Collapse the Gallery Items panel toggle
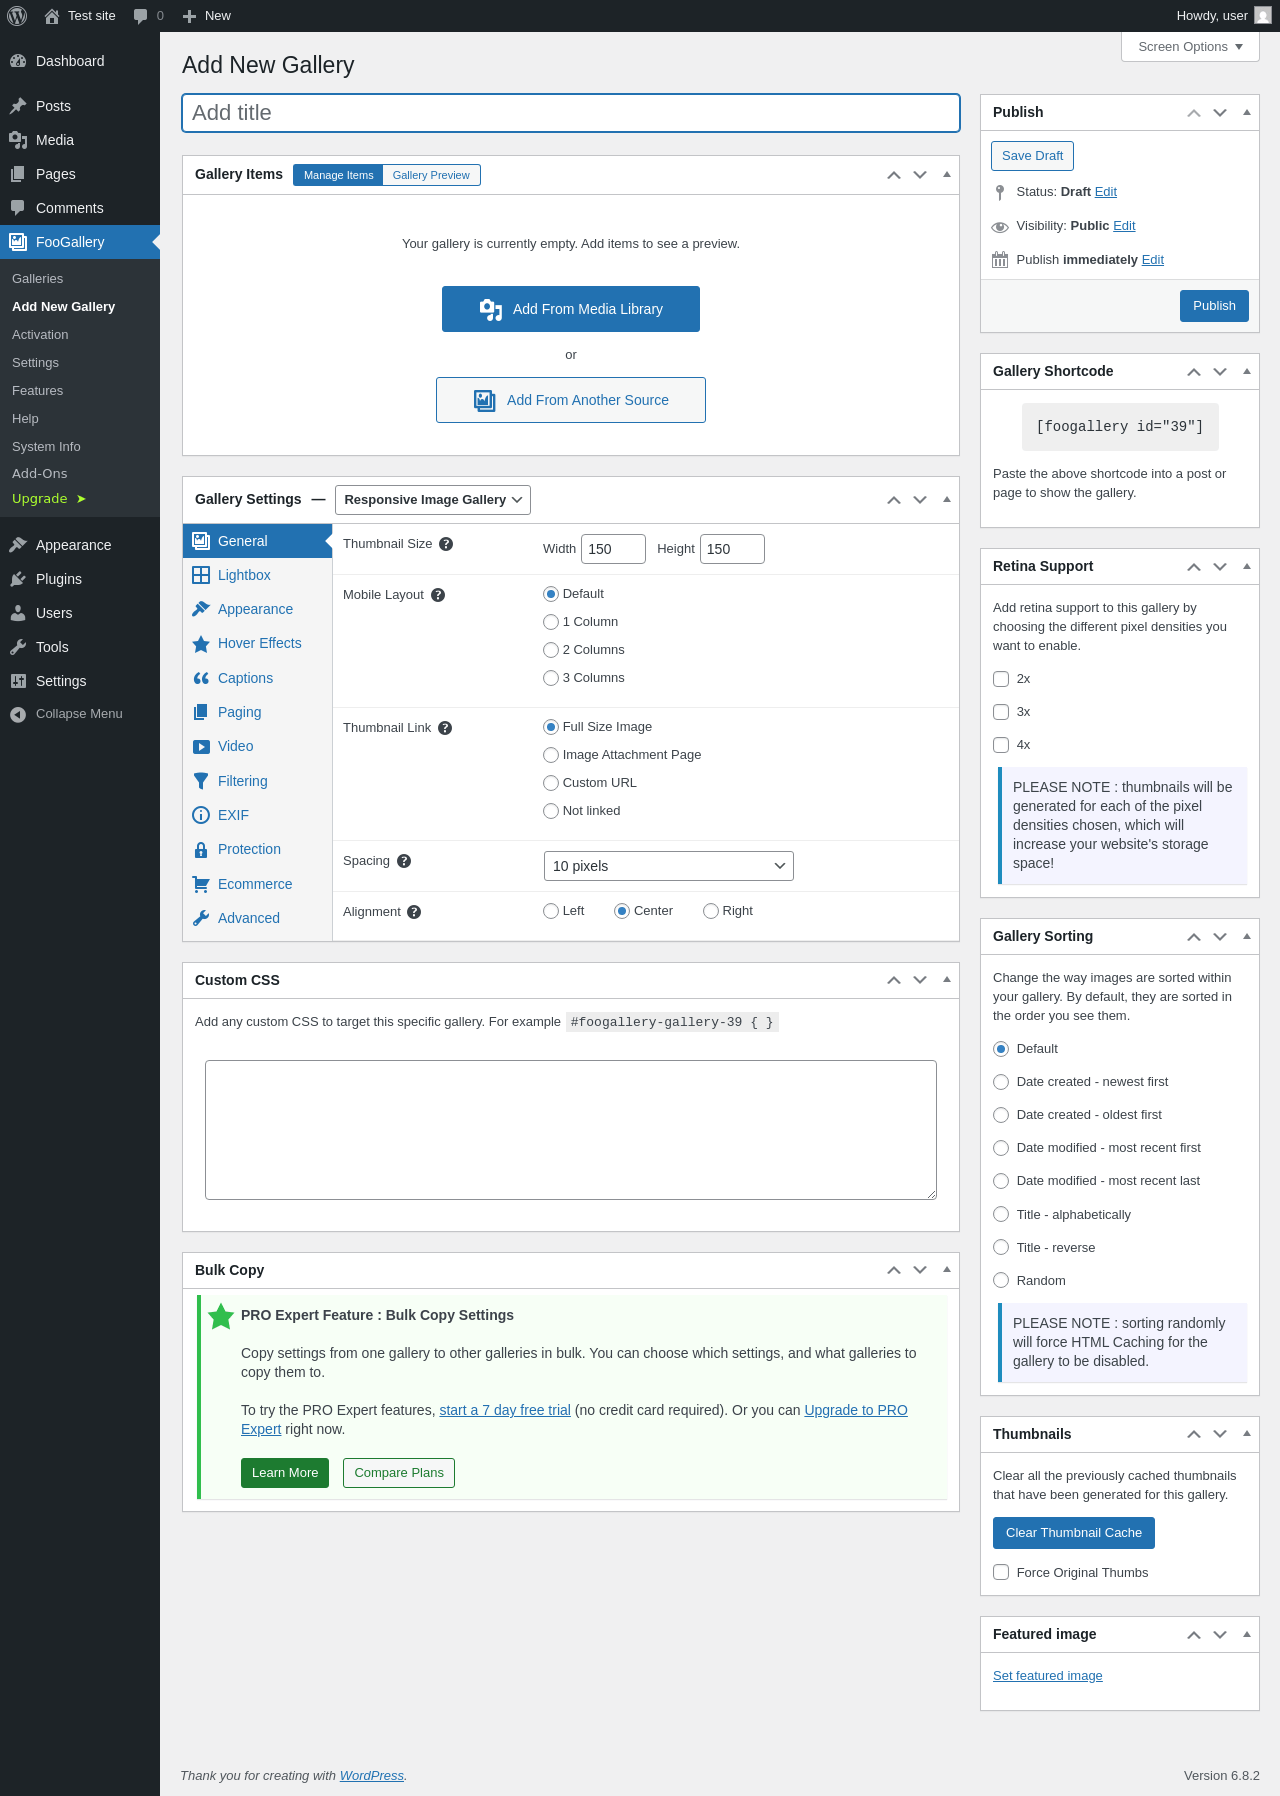 tap(946, 175)
